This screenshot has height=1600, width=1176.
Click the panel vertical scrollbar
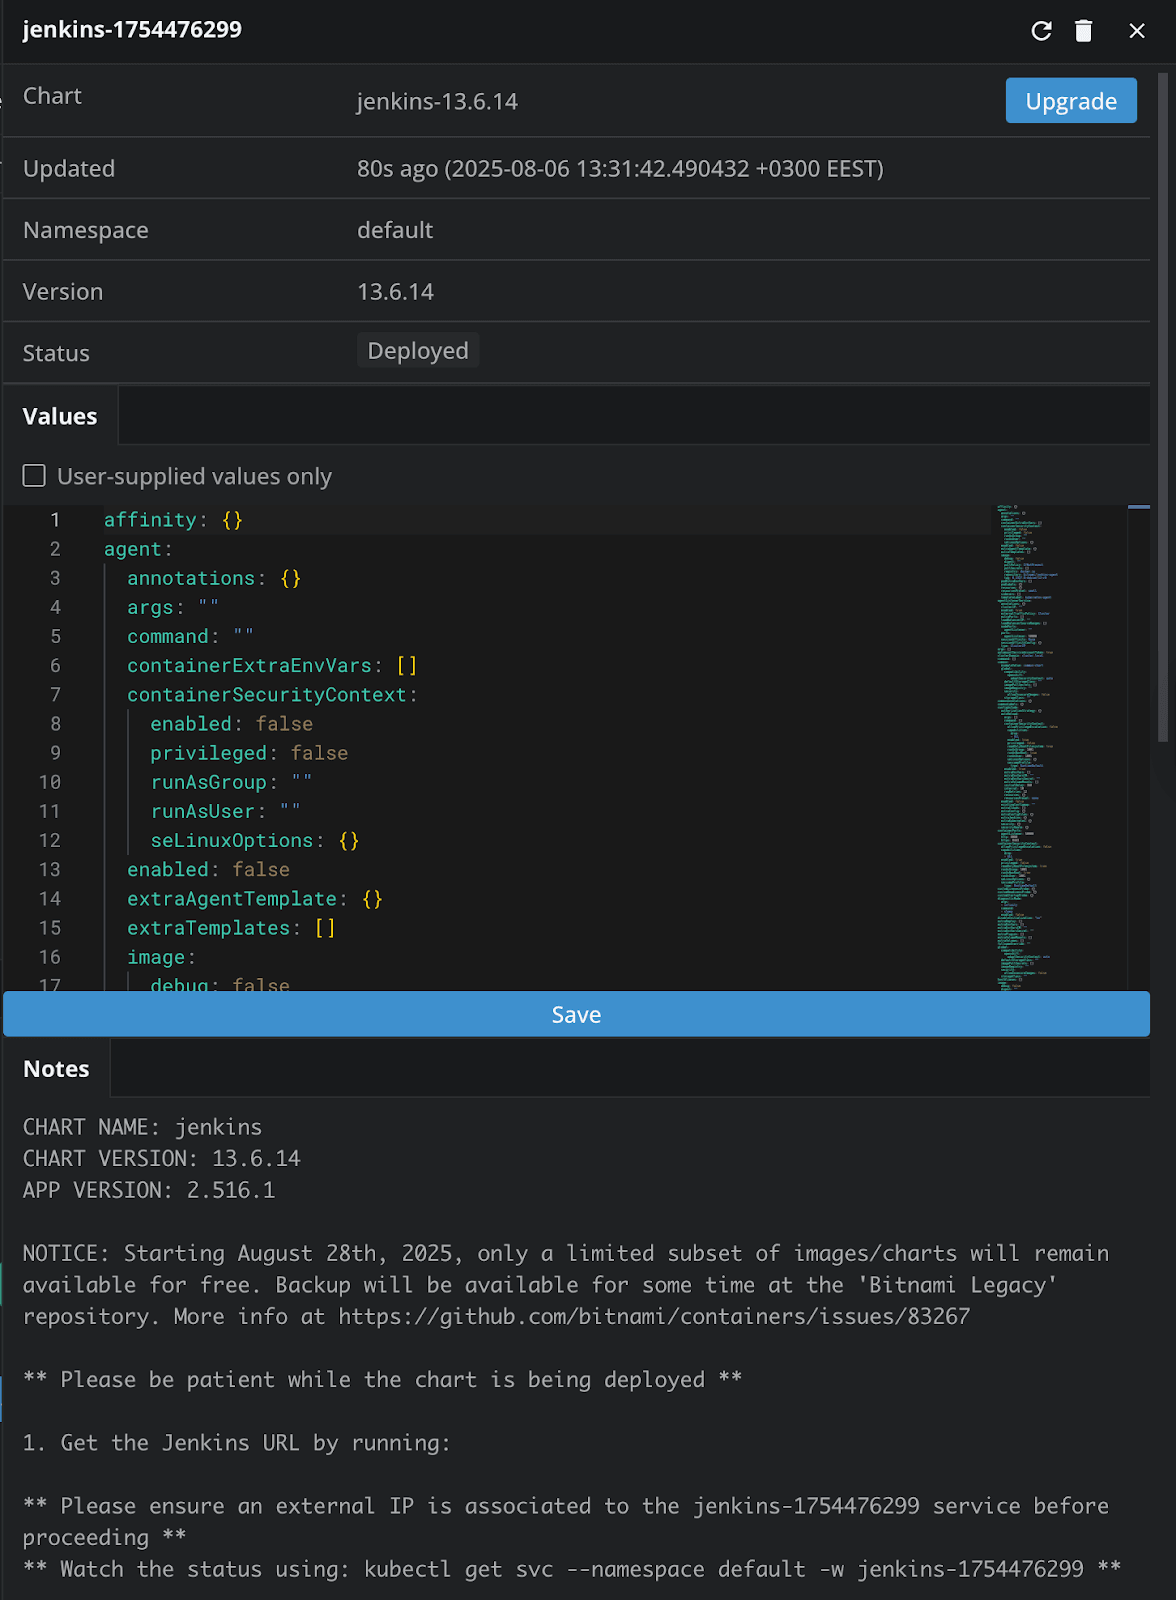tap(1162, 400)
